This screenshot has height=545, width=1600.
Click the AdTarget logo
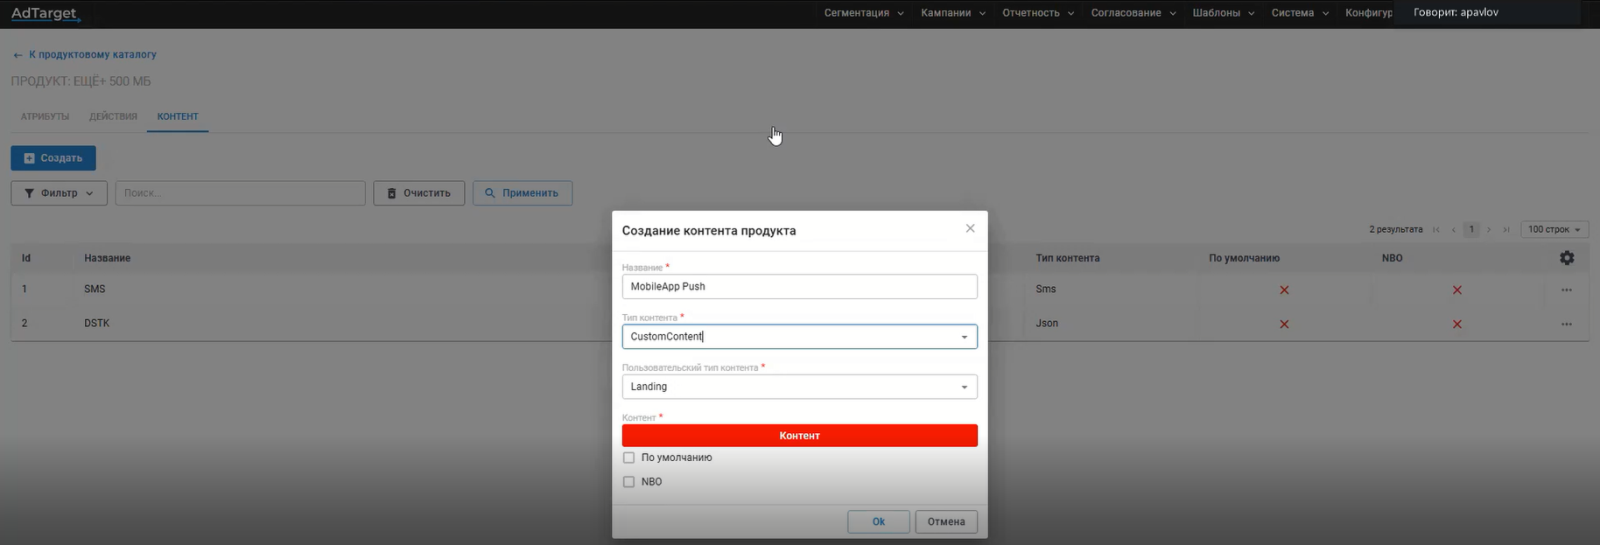pos(44,13)
